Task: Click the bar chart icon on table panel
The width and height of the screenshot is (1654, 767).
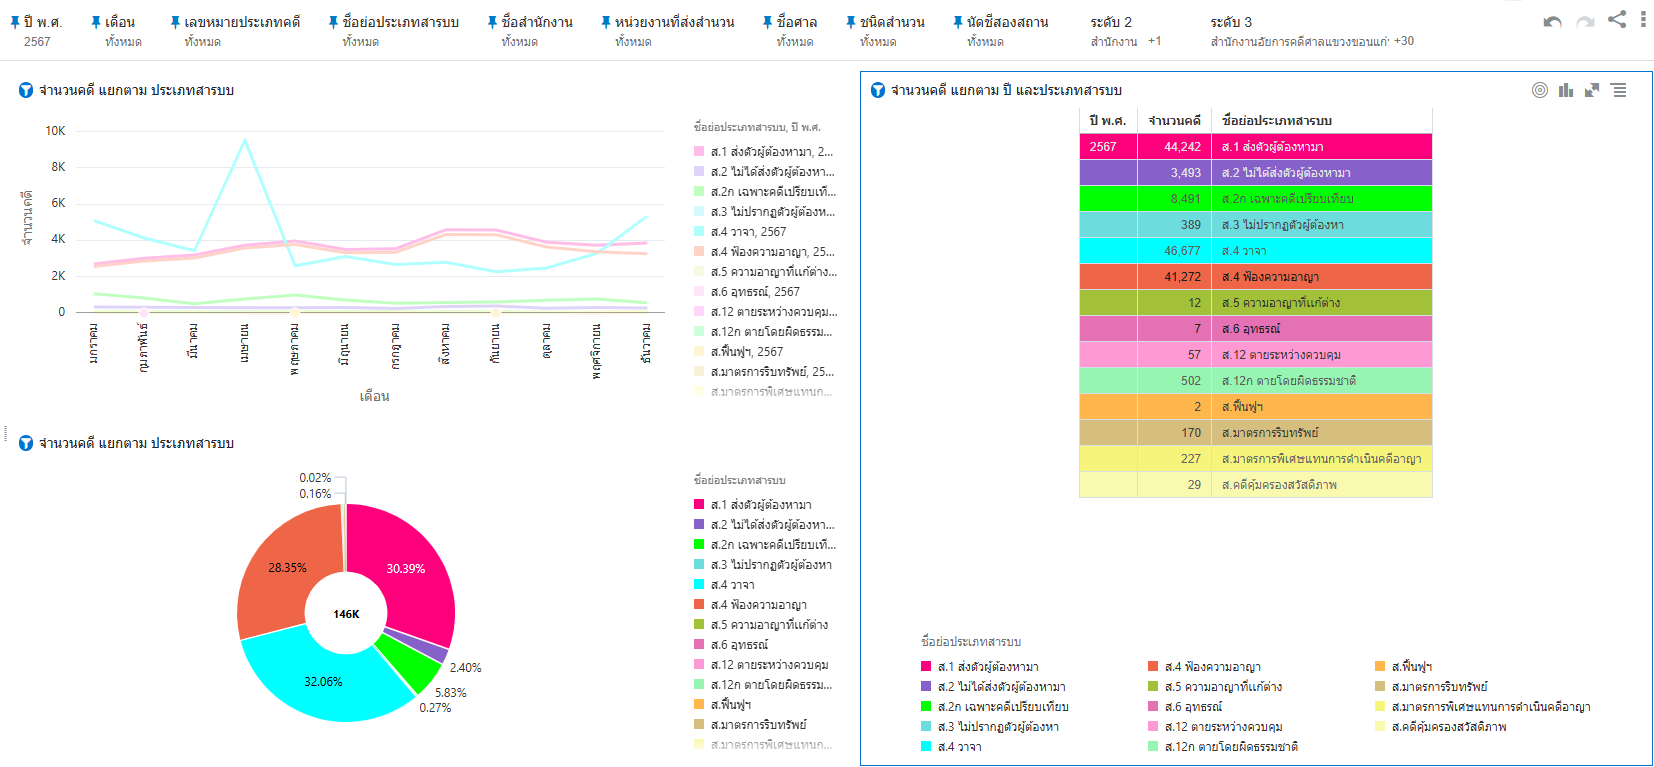Action: click(1566, 90)
